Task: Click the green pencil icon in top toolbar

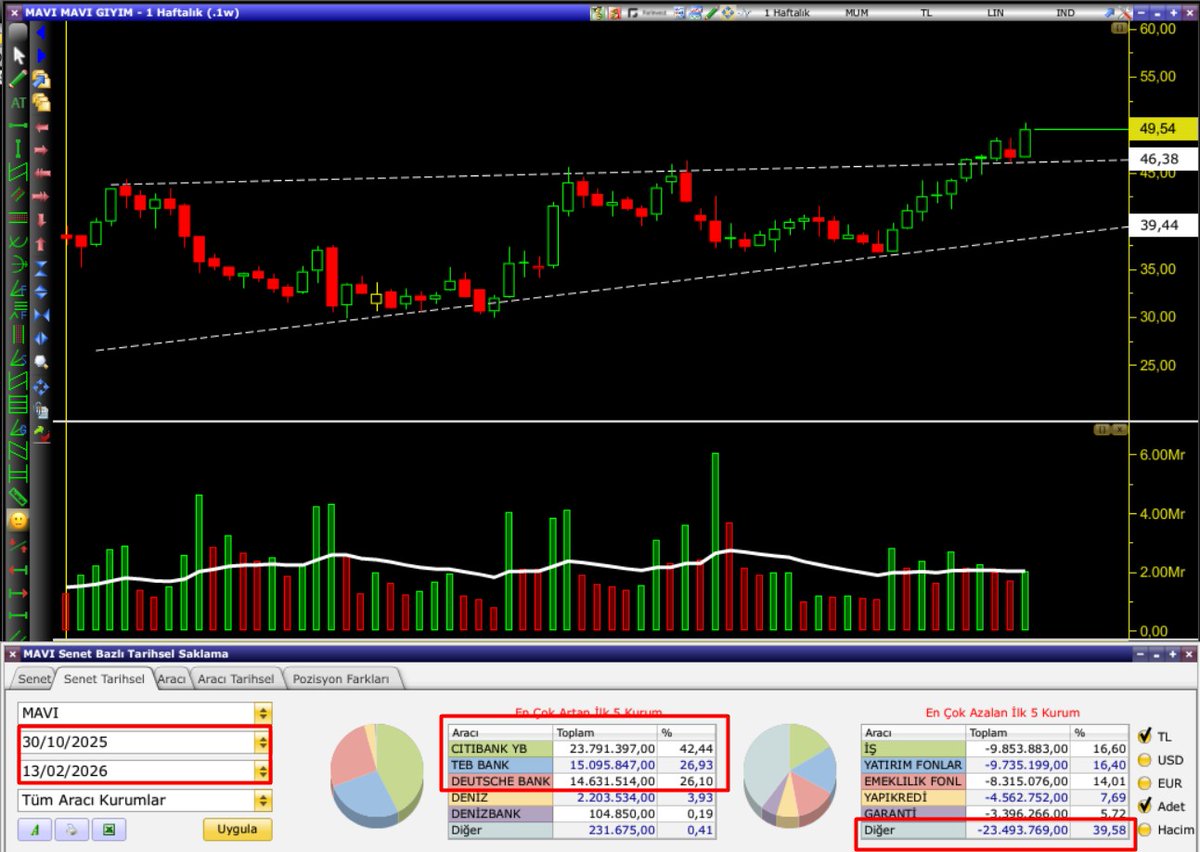Action: click(713, 13)
